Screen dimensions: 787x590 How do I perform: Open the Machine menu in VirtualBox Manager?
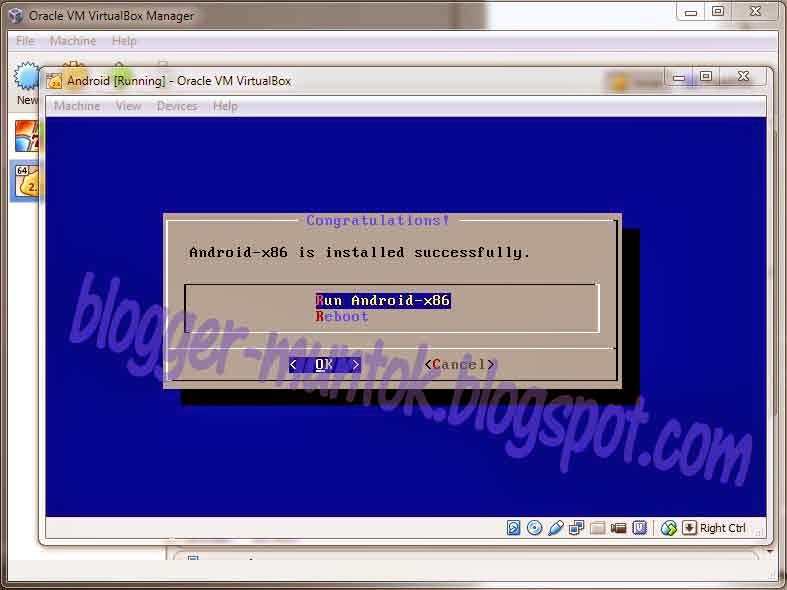click(x=73, y=41)
